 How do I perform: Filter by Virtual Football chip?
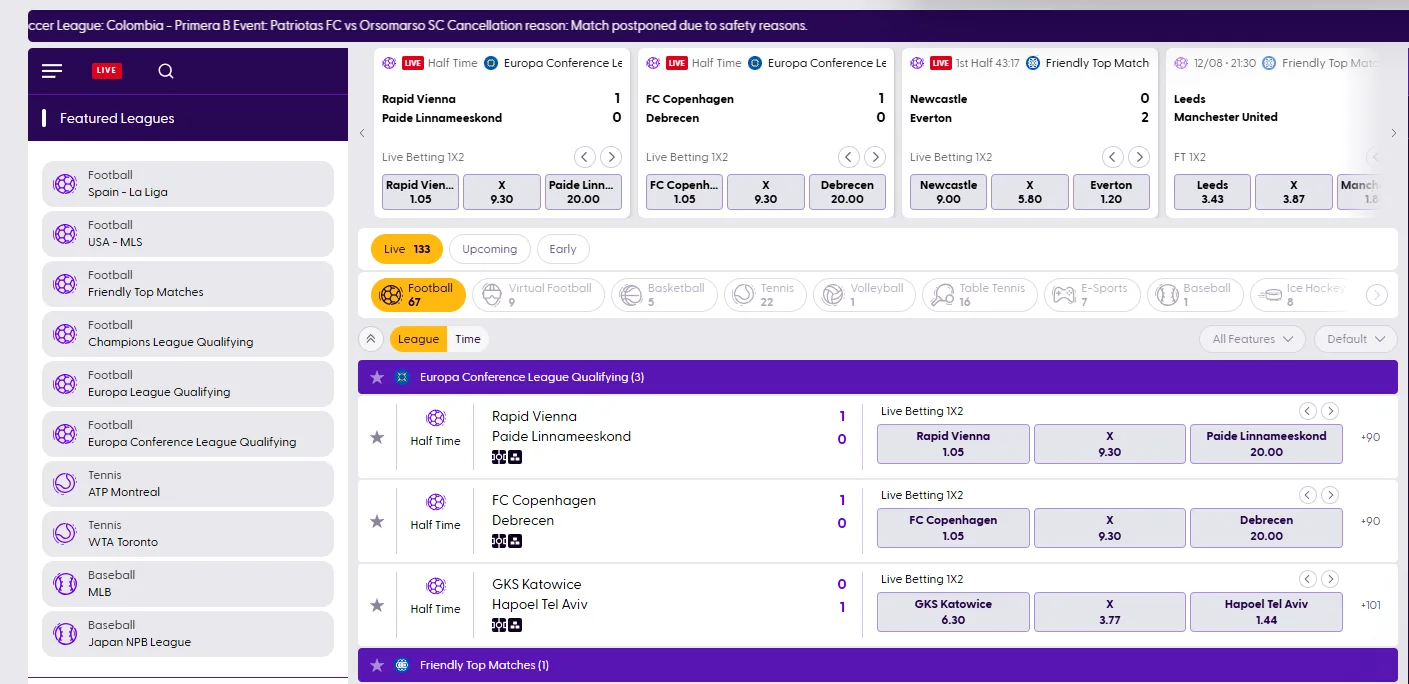538,295
